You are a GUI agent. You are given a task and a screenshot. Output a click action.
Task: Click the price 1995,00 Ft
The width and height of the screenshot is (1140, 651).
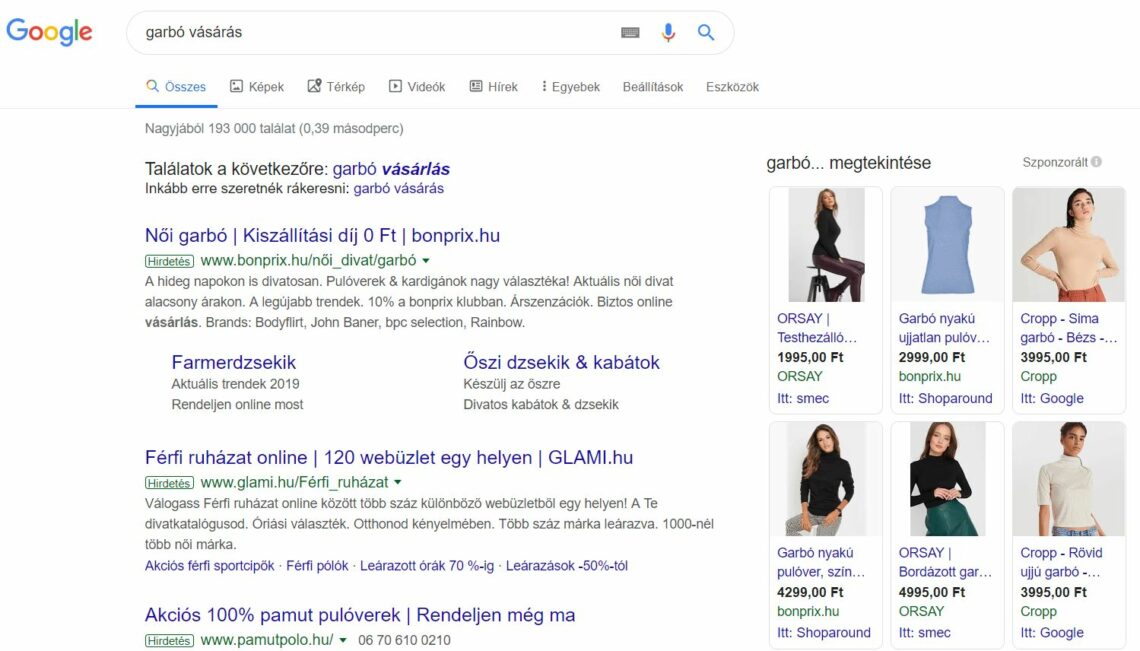tap(810, 357)
